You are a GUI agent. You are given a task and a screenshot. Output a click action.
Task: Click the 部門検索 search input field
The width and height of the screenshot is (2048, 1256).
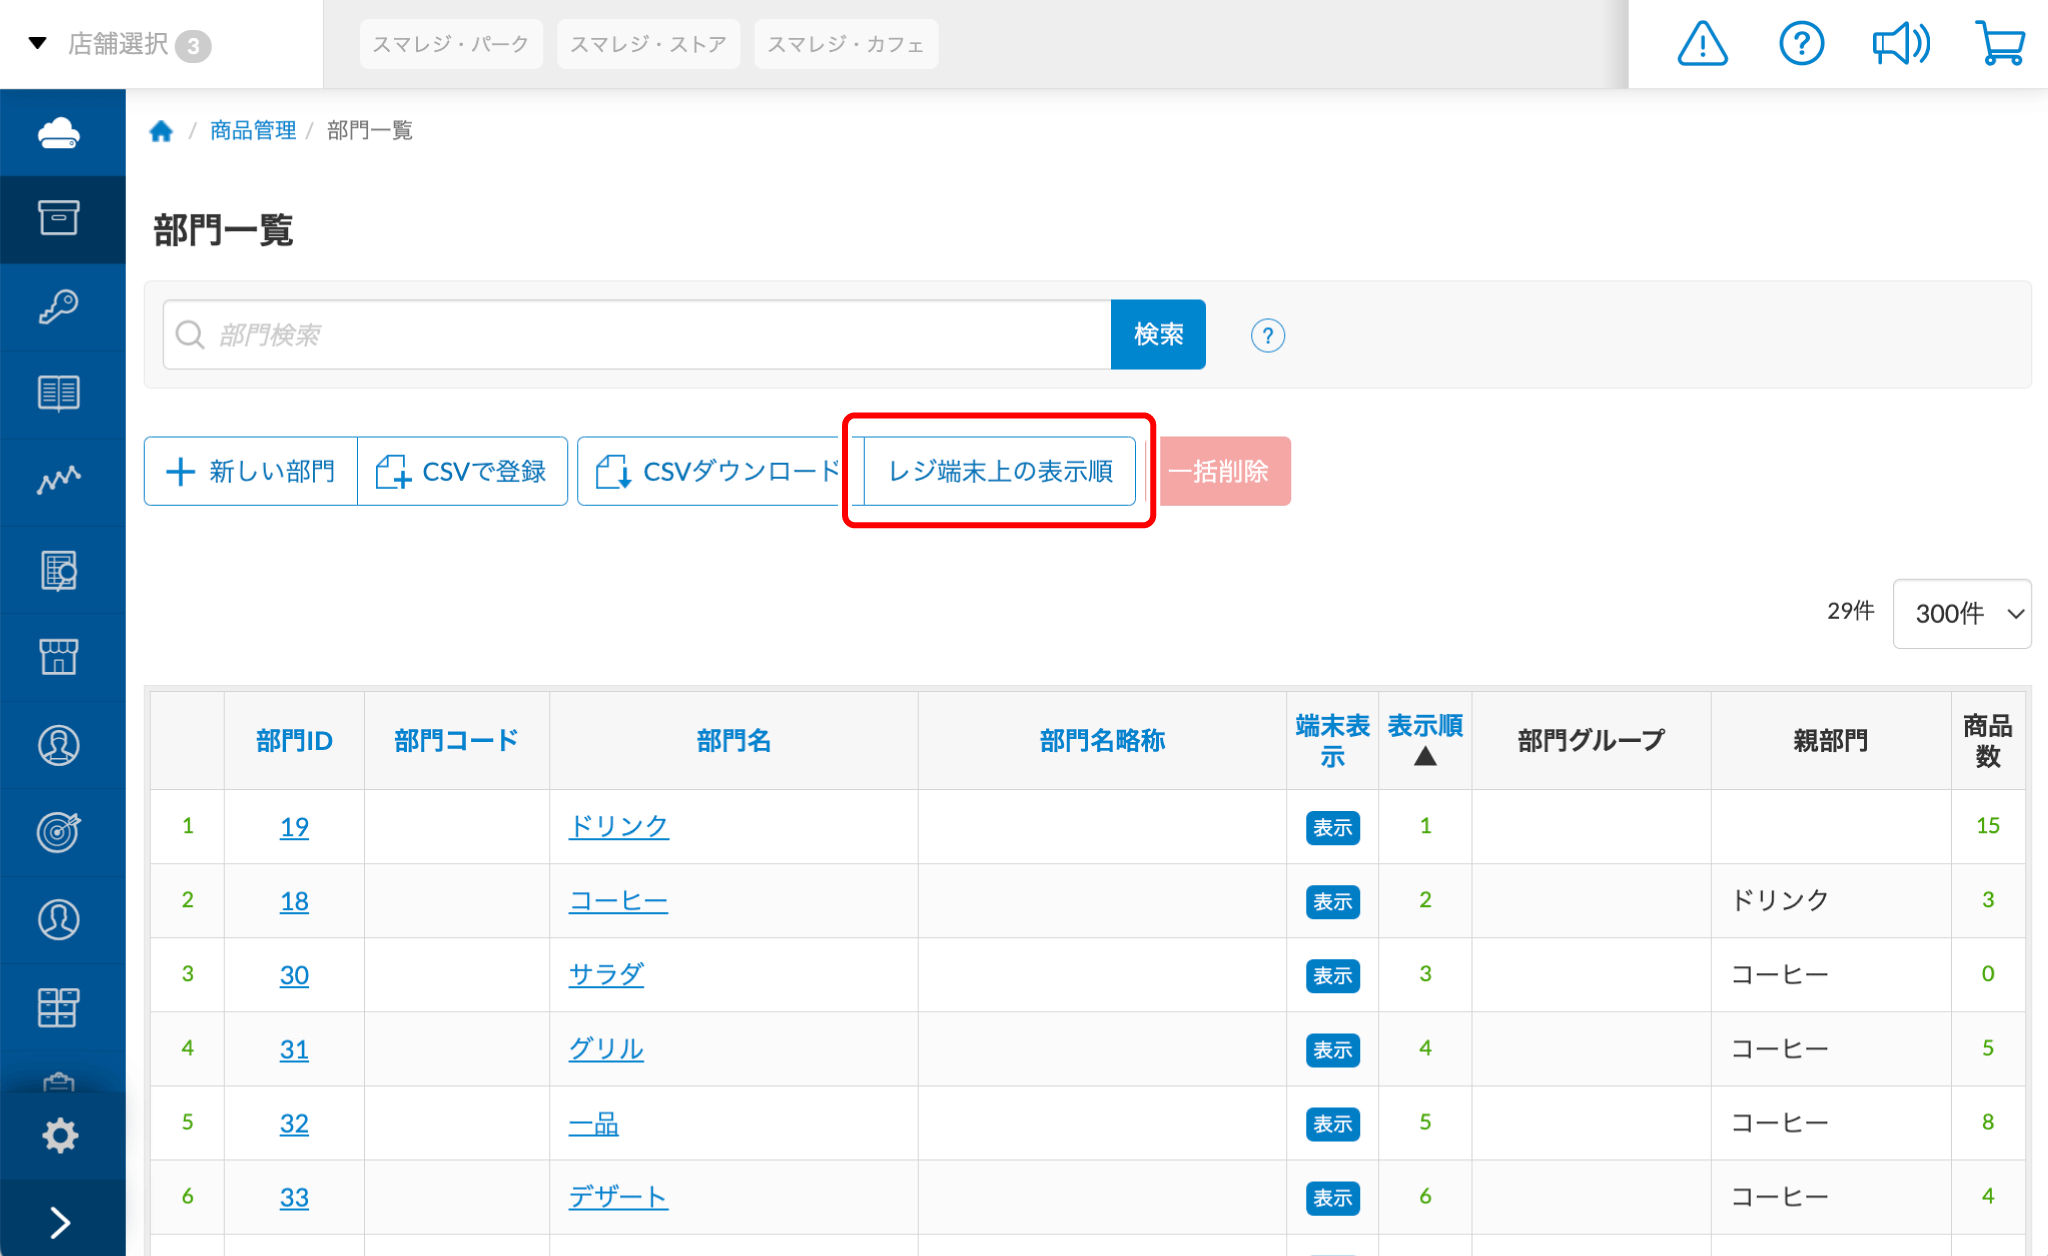(x=640, y=335)
